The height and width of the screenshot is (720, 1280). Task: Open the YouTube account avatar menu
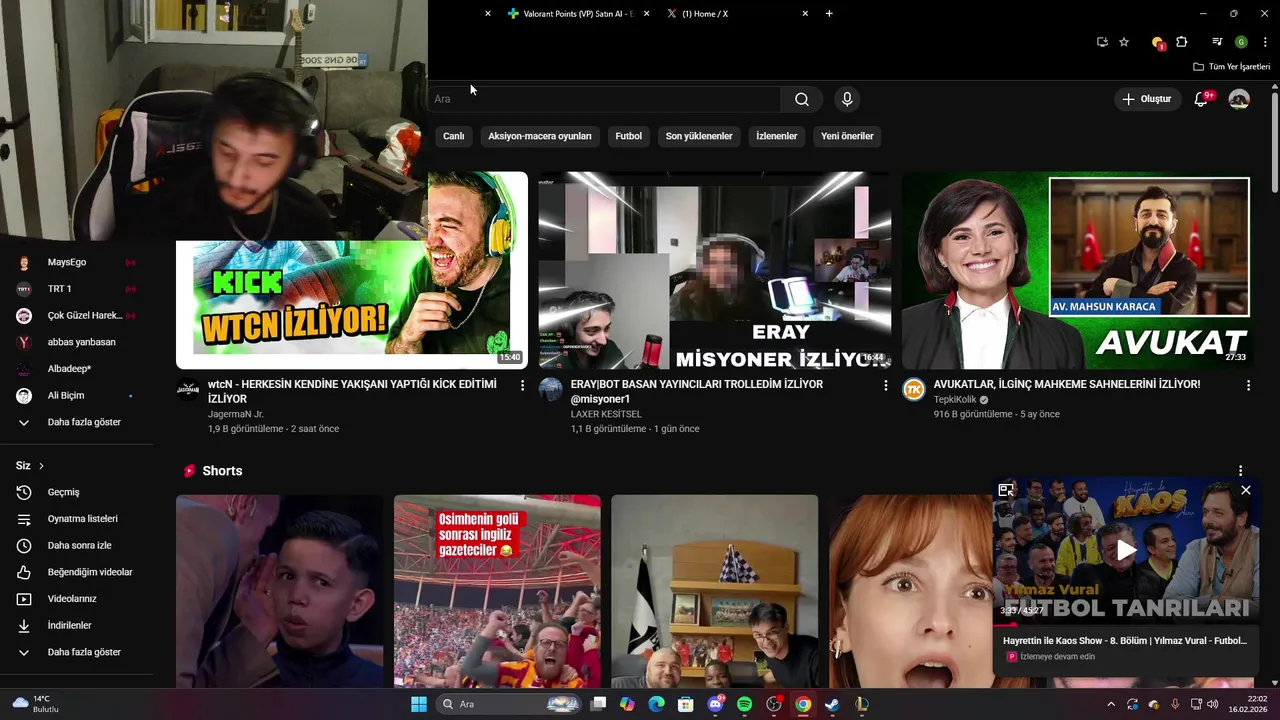pyautogui.click(x=1239, y=99)
